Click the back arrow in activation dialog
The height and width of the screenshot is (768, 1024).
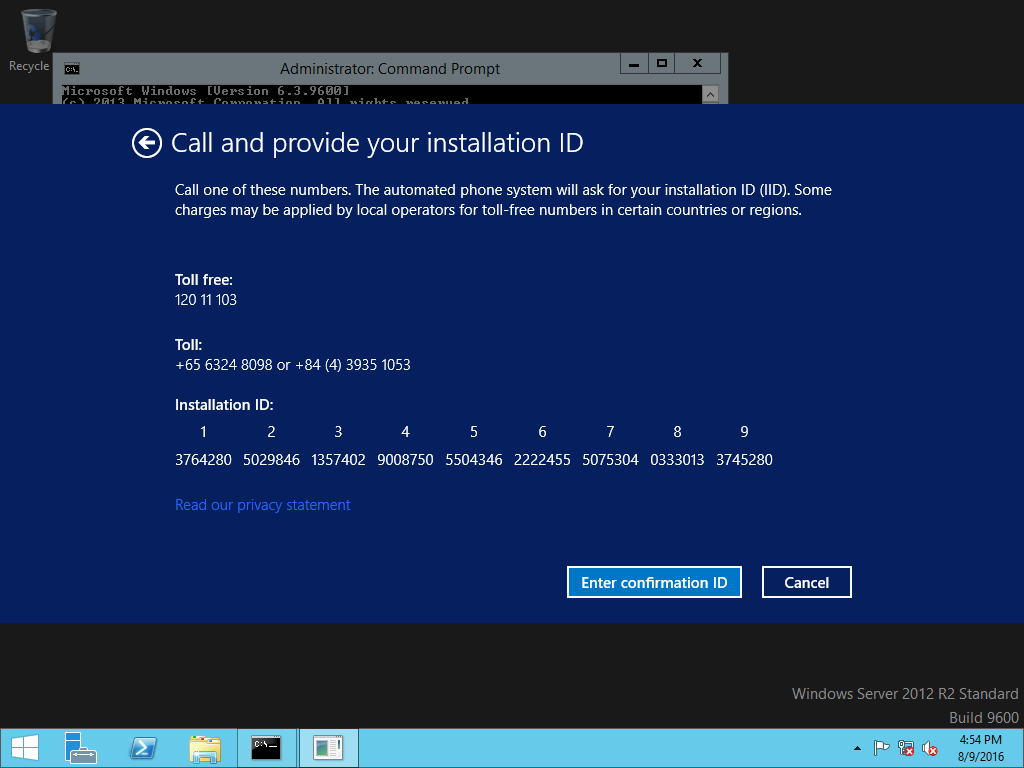pos(146,143)
